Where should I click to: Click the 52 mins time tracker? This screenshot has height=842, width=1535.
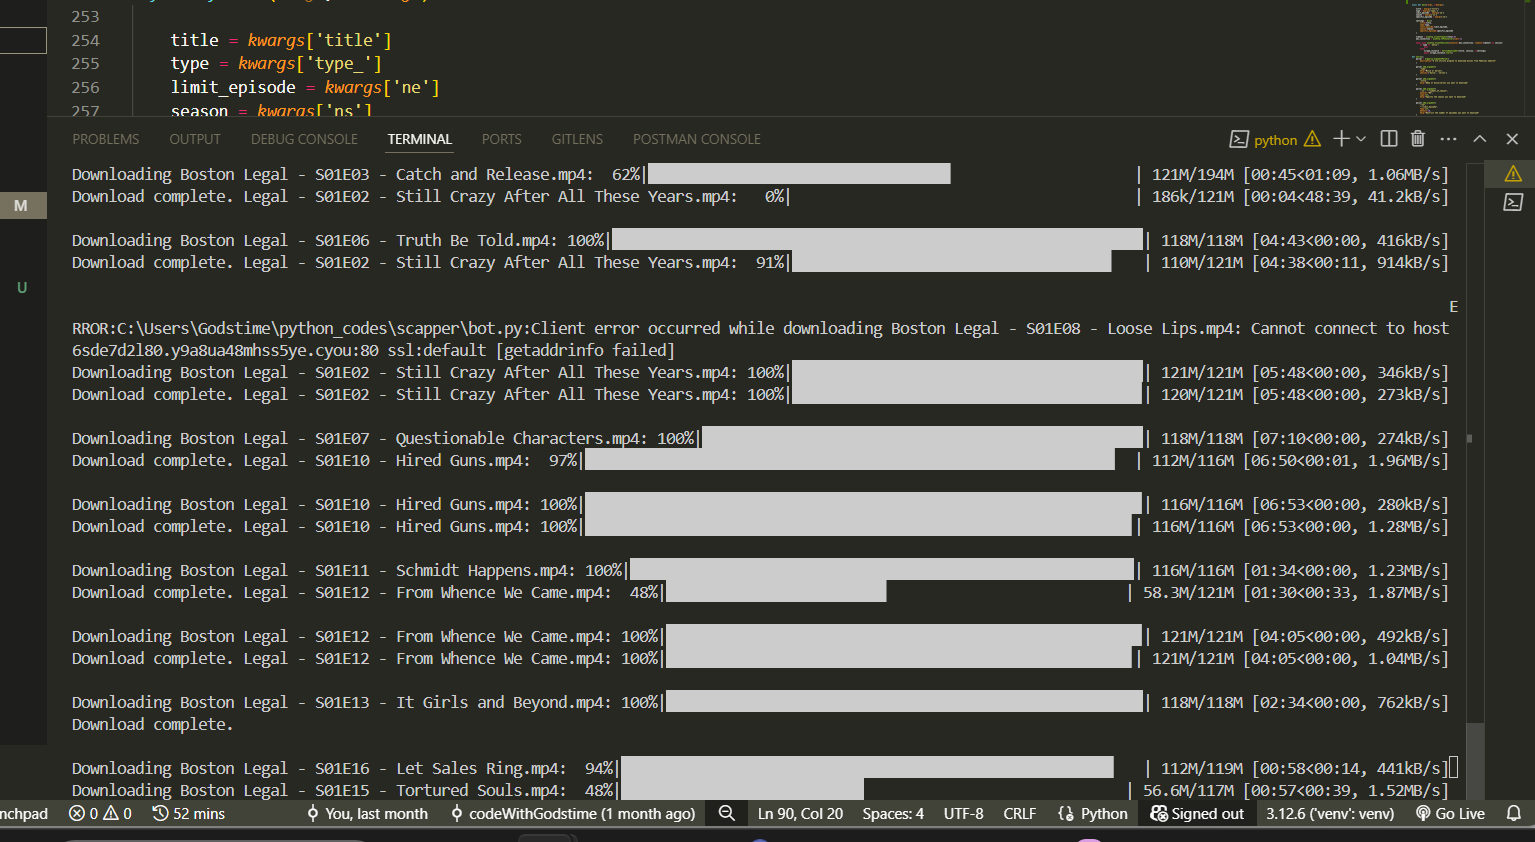pos(189,814)
